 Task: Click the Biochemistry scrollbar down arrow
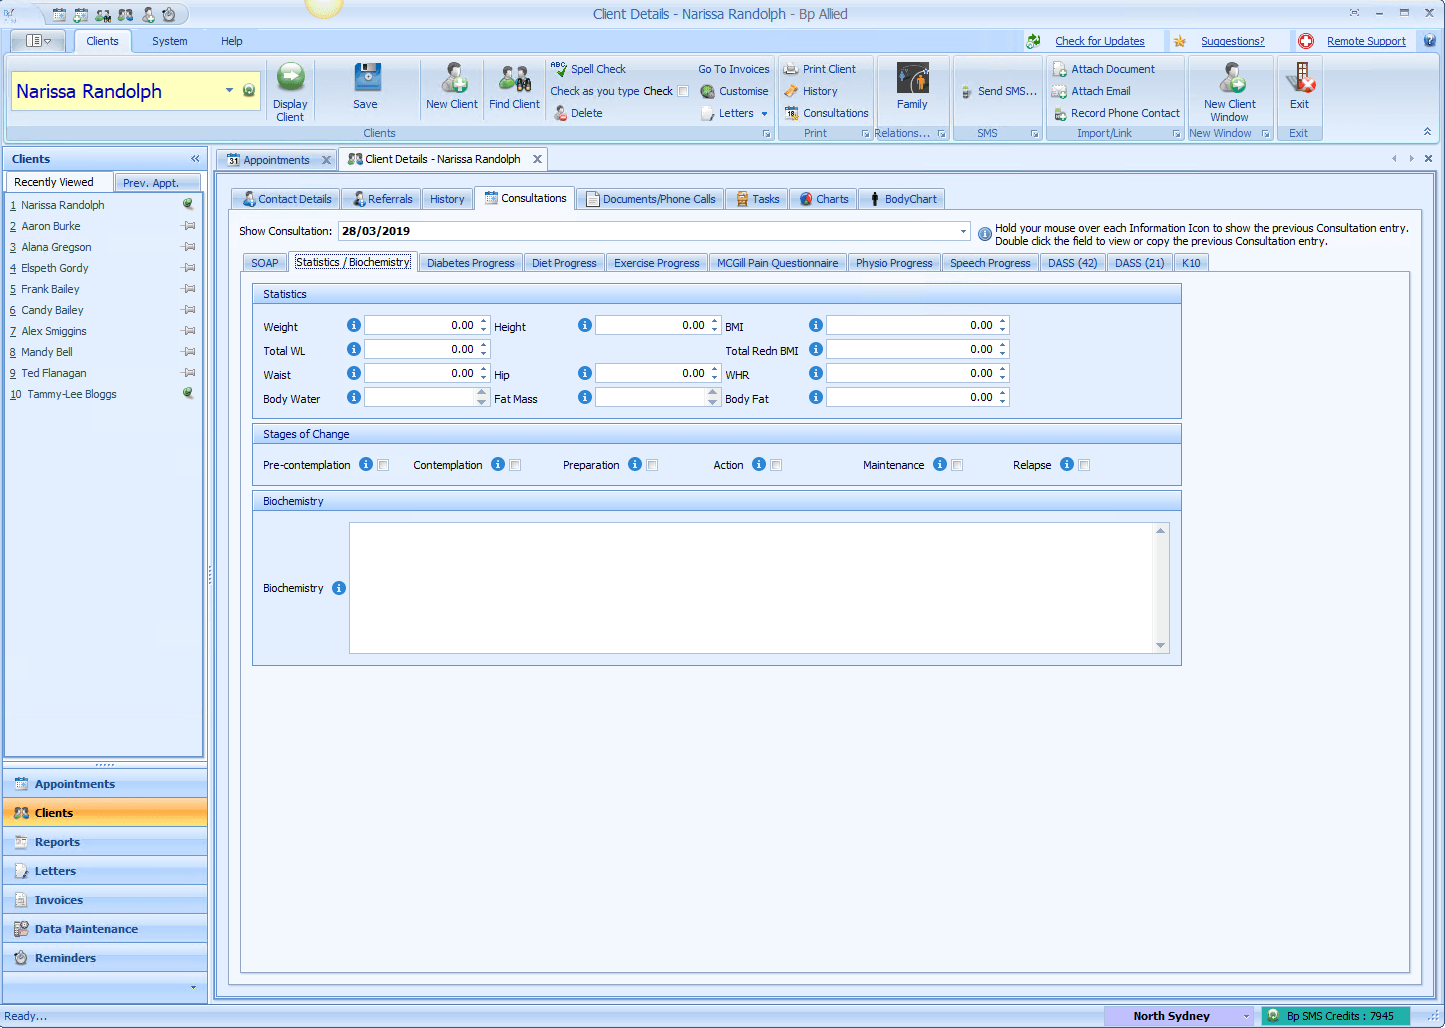click(x=1161, y=646)
